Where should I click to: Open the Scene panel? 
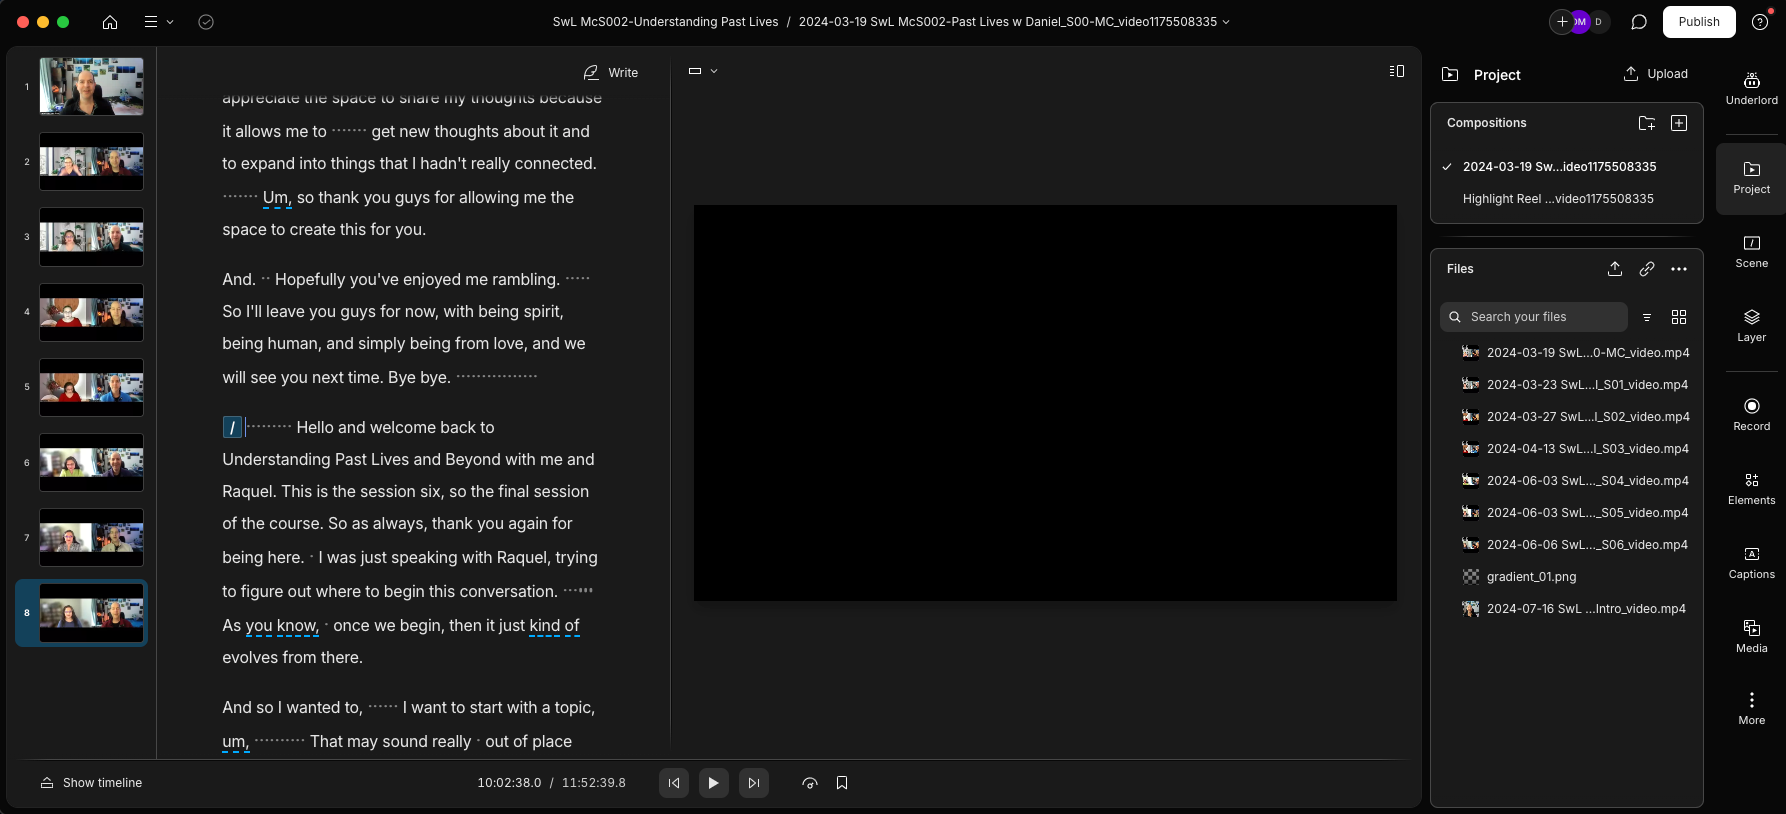1751,252
